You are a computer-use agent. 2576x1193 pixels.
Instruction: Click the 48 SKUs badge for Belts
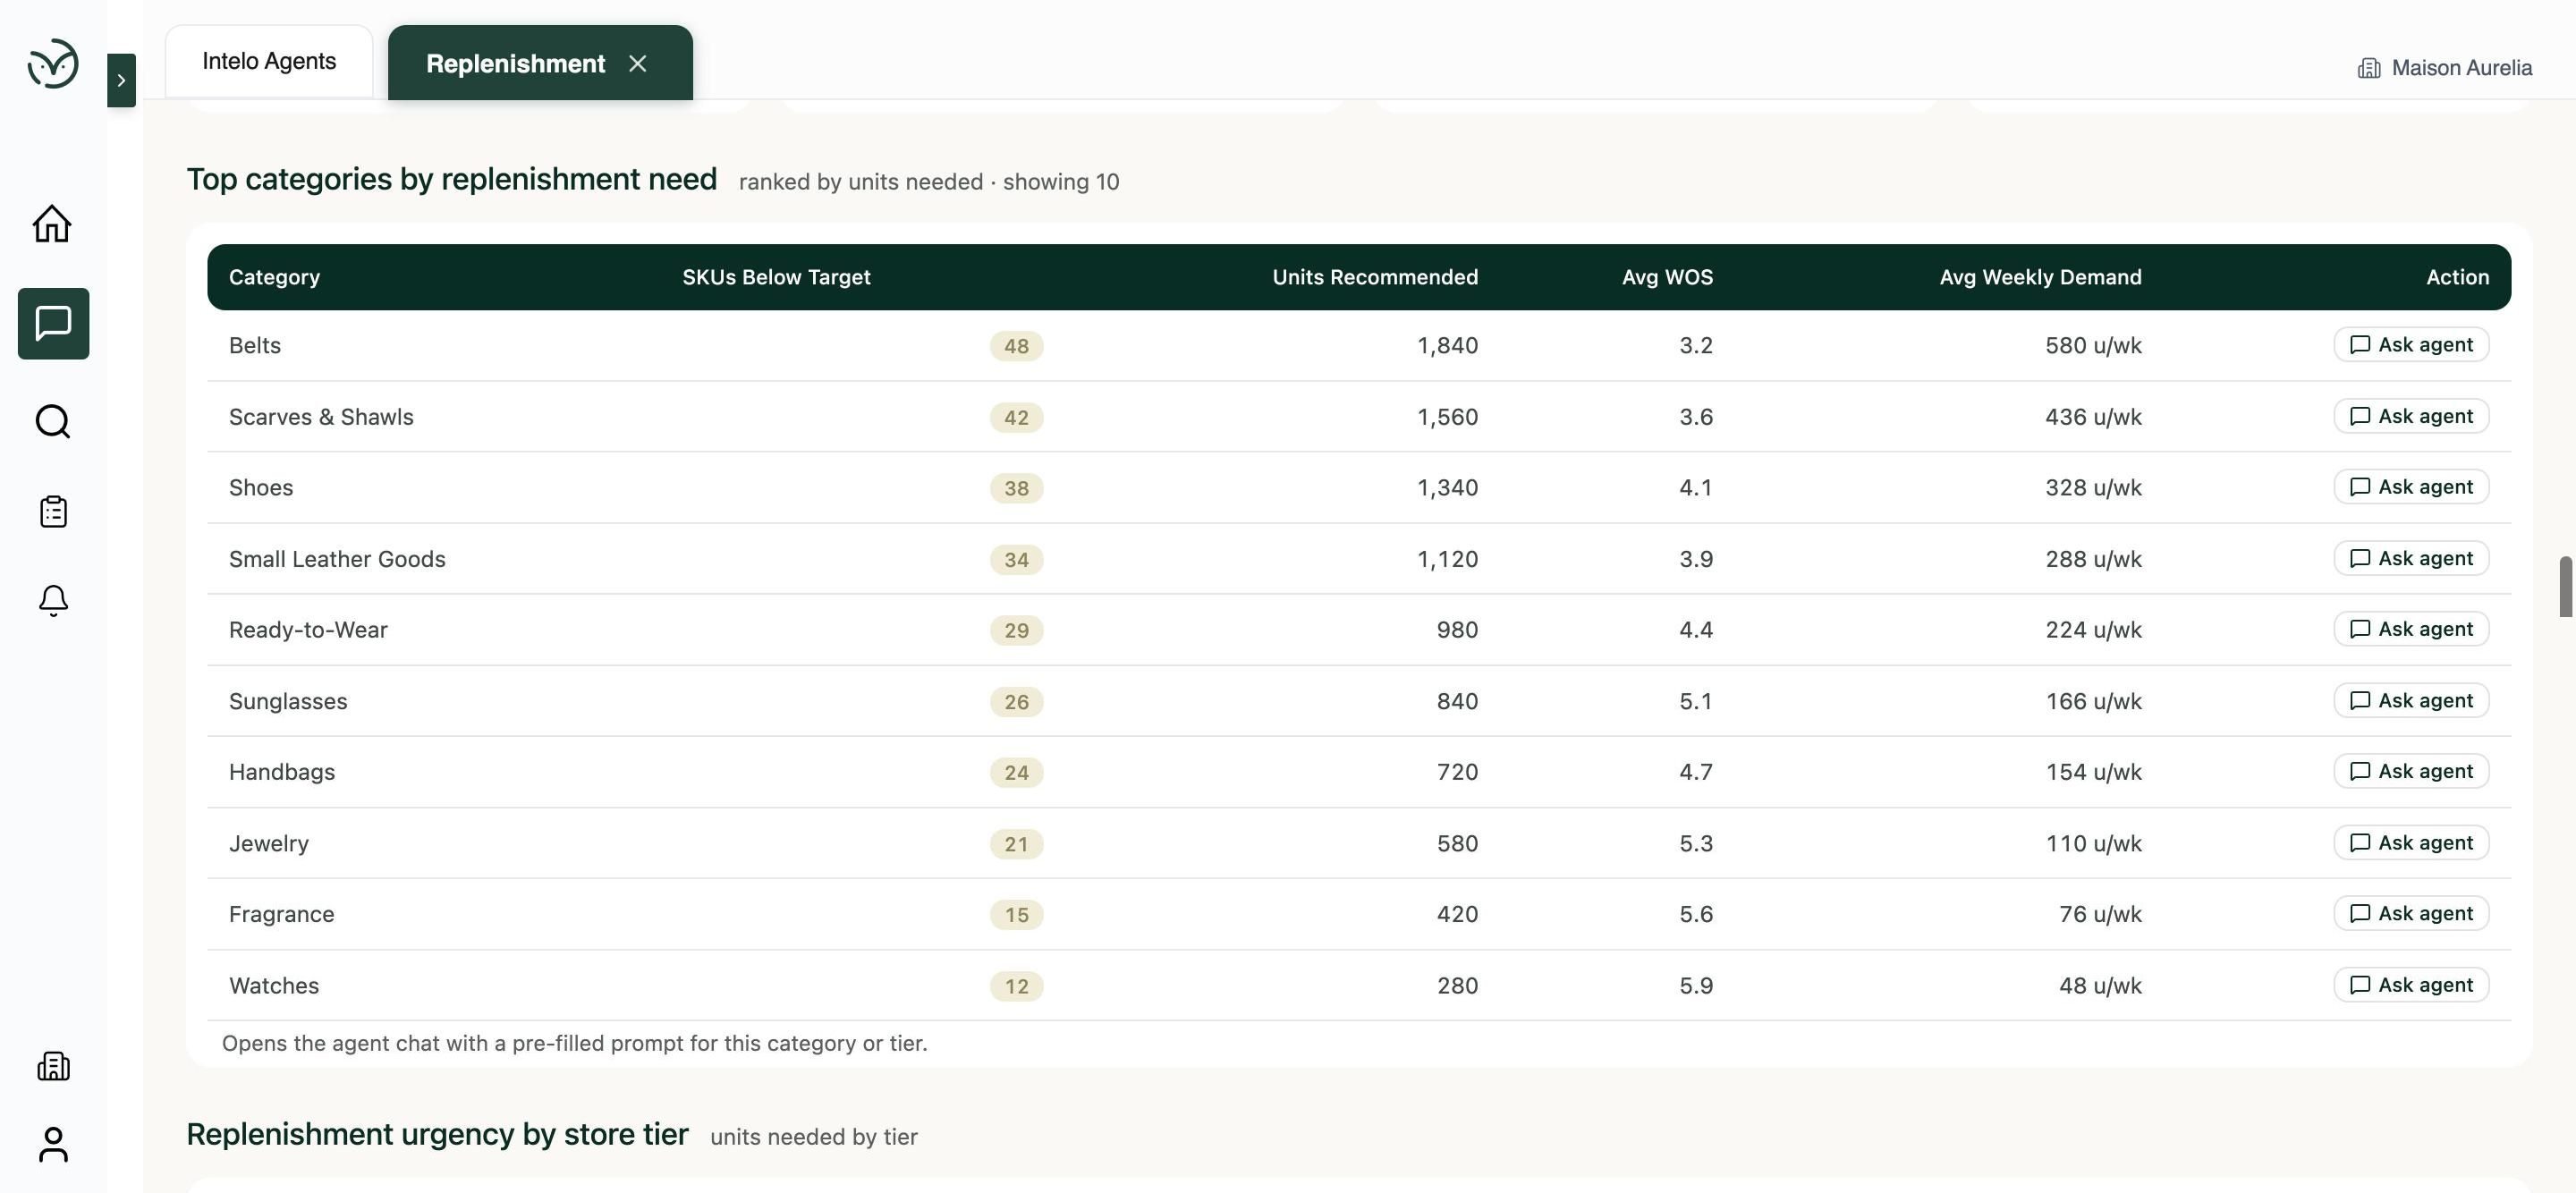pos(1016,346)
